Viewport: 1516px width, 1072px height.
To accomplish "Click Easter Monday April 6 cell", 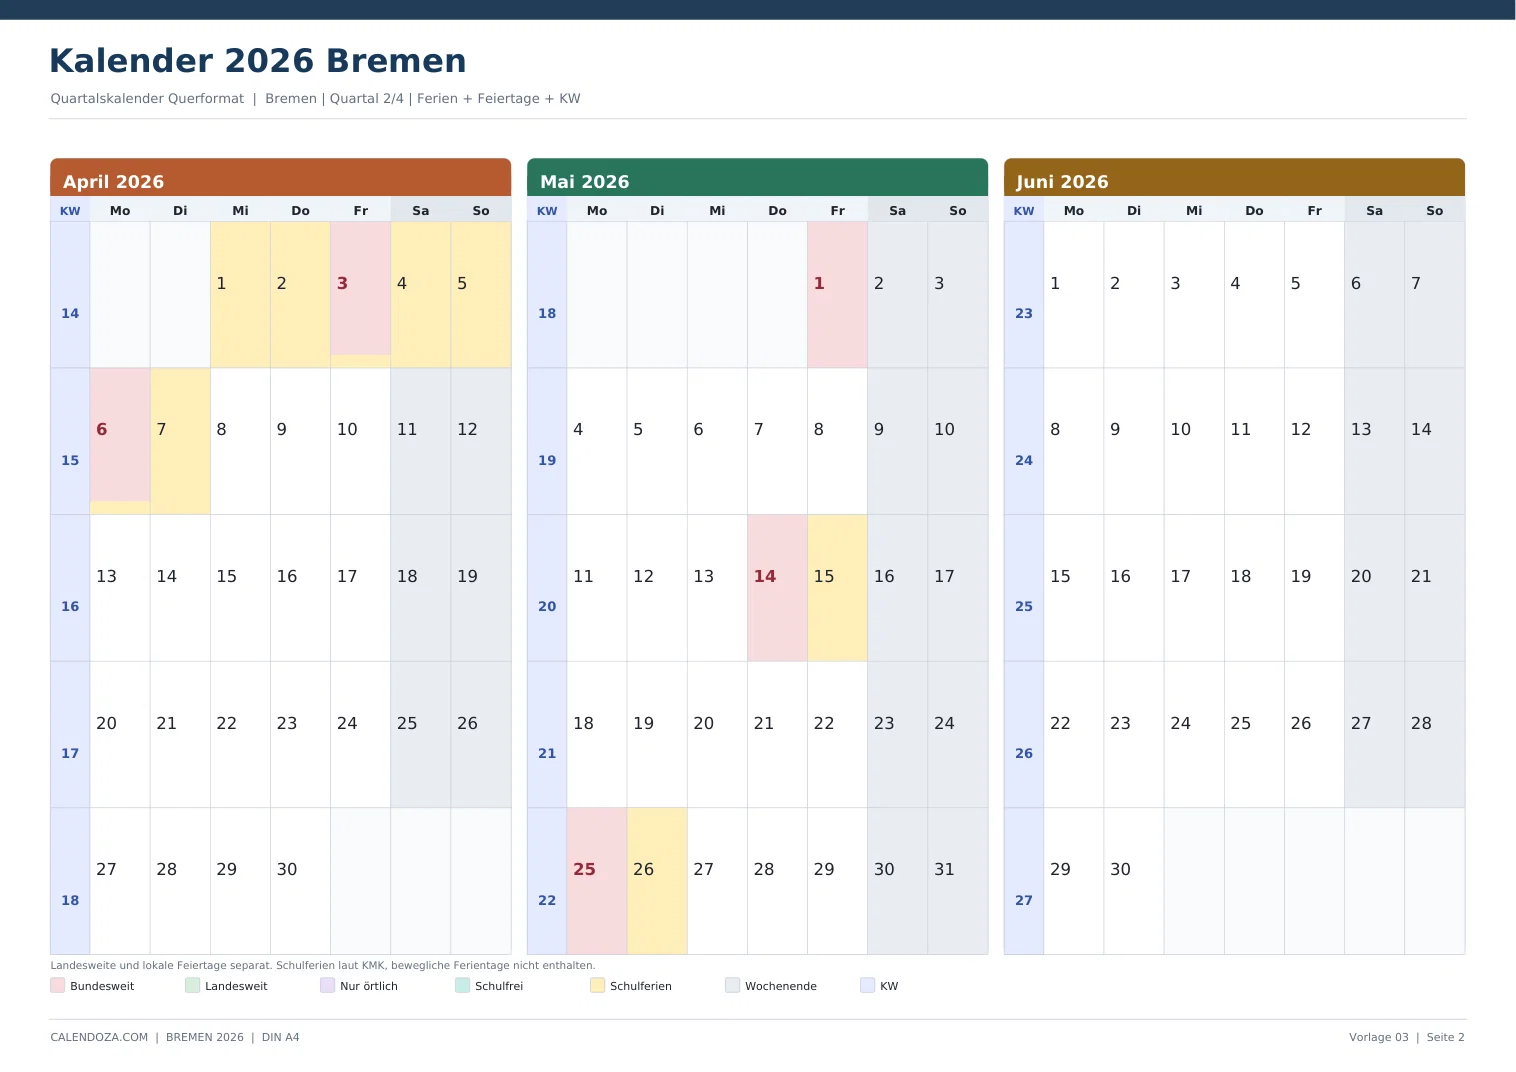I will (120, 441).
